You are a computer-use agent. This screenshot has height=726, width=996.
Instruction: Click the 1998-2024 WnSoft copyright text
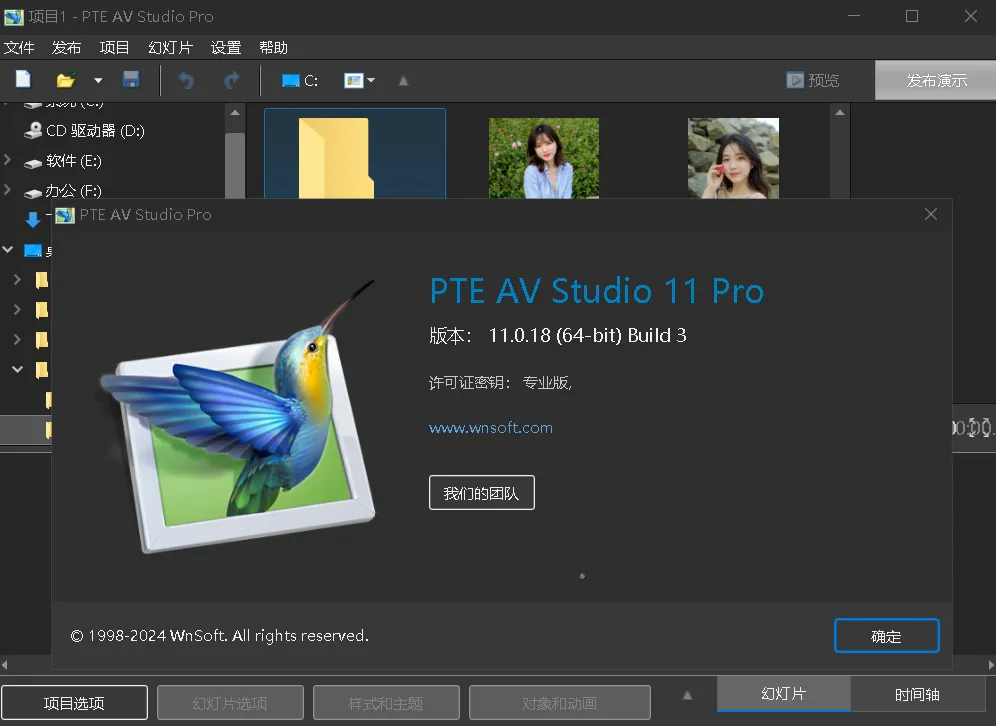(x=219, y=636)
